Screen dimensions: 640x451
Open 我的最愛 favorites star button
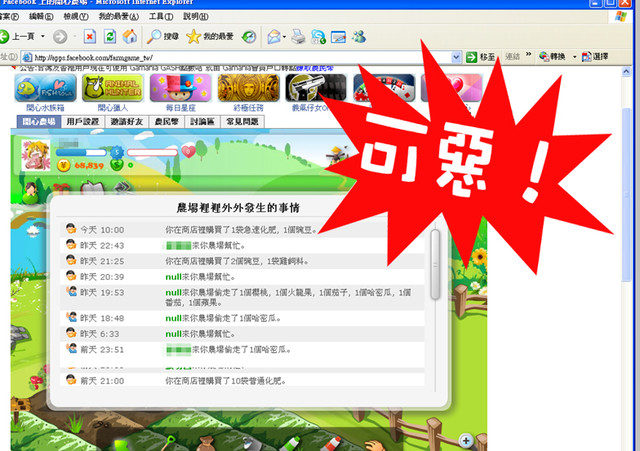click(210, 37)
